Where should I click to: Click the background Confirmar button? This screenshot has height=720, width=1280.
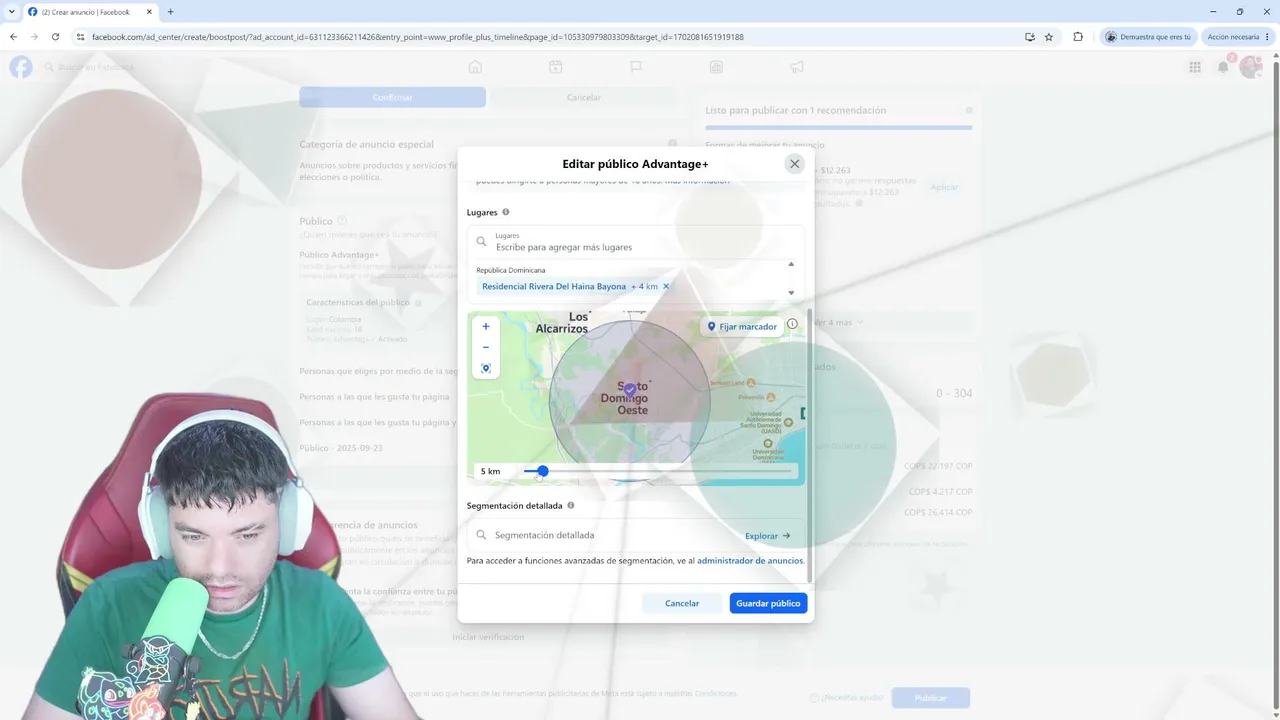point(392,97)
